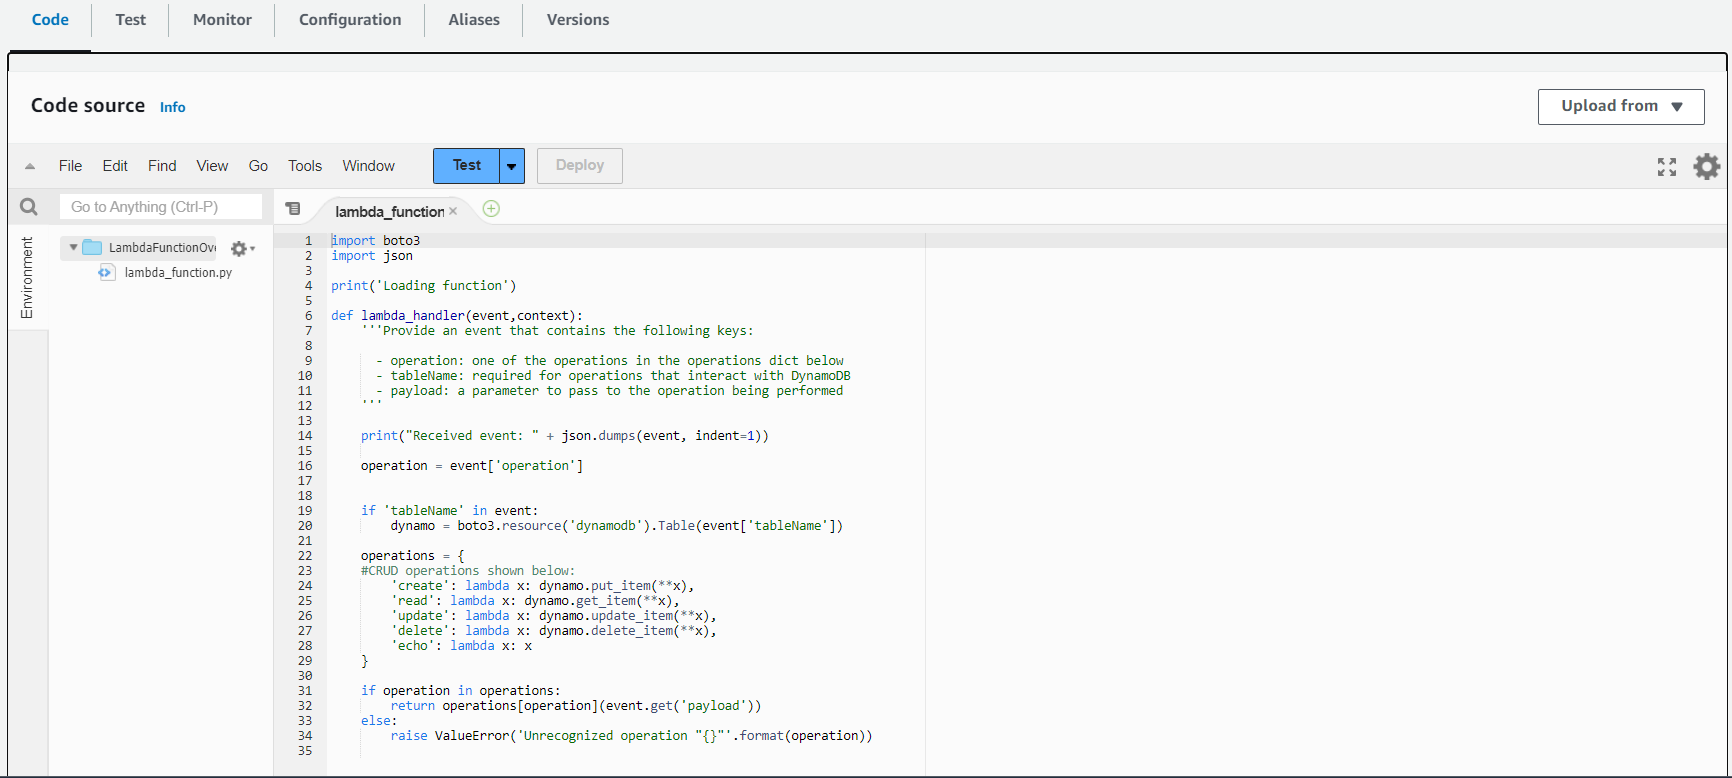
Task: Open the Info link next to Code source
Action: pyautogui.click(x=173, y=107)
